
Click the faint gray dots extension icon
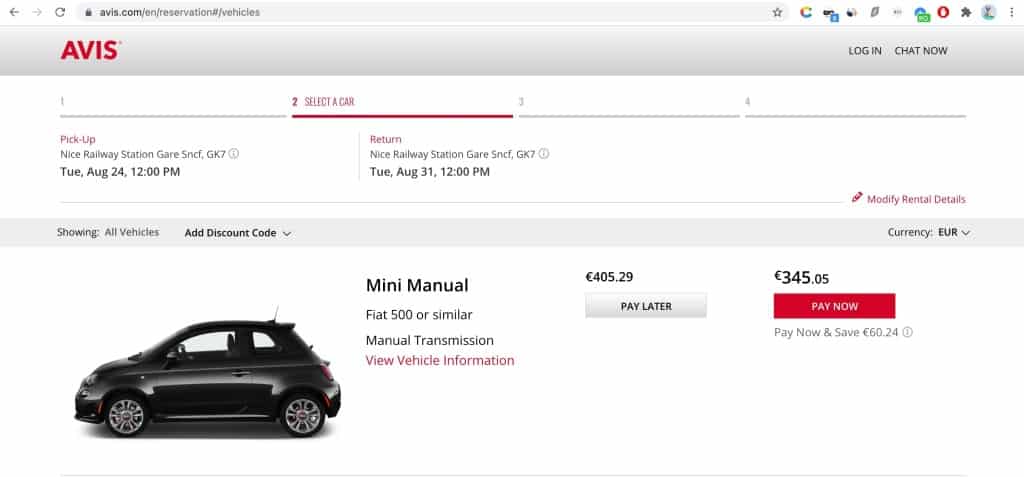[x=897, y=12]
